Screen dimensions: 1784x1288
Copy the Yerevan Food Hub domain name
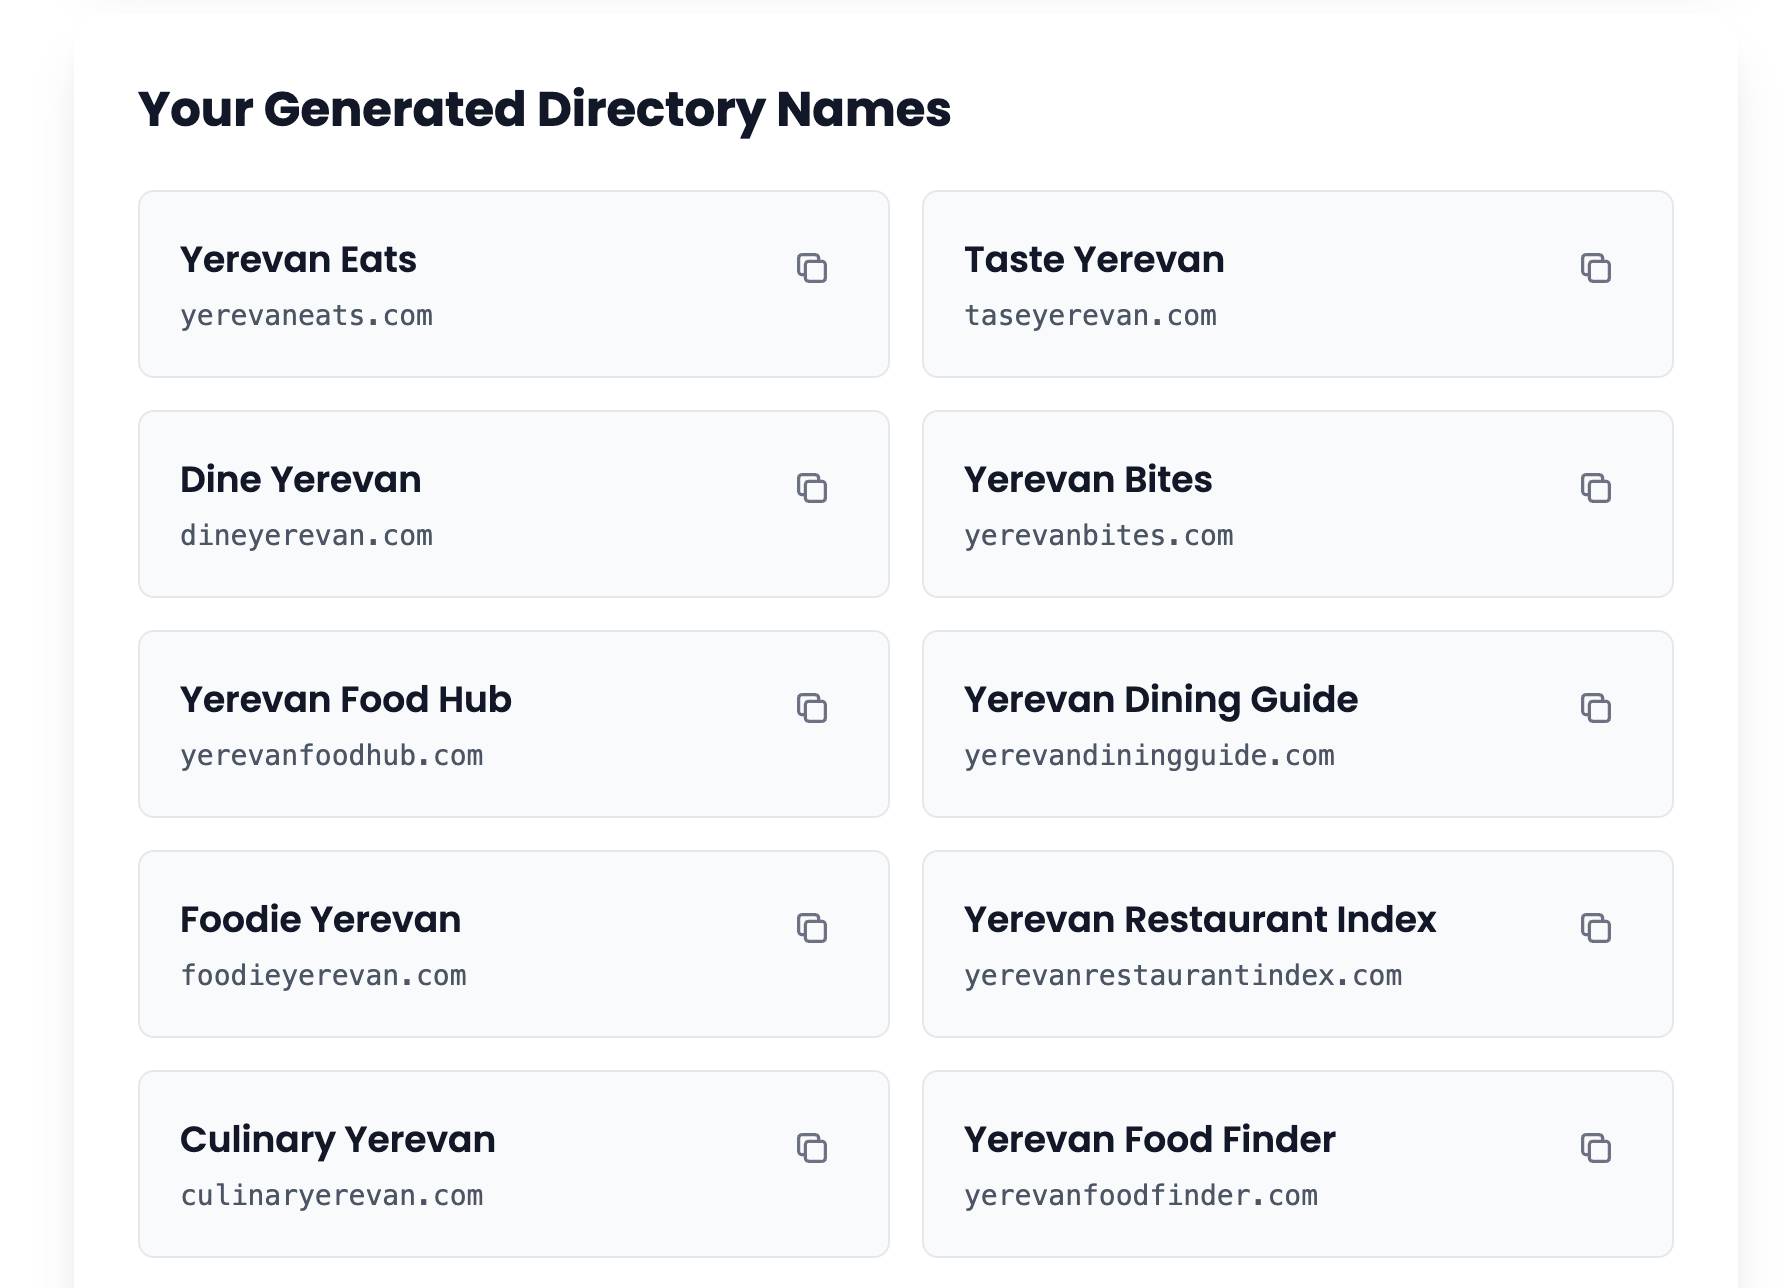coord(813,709)
